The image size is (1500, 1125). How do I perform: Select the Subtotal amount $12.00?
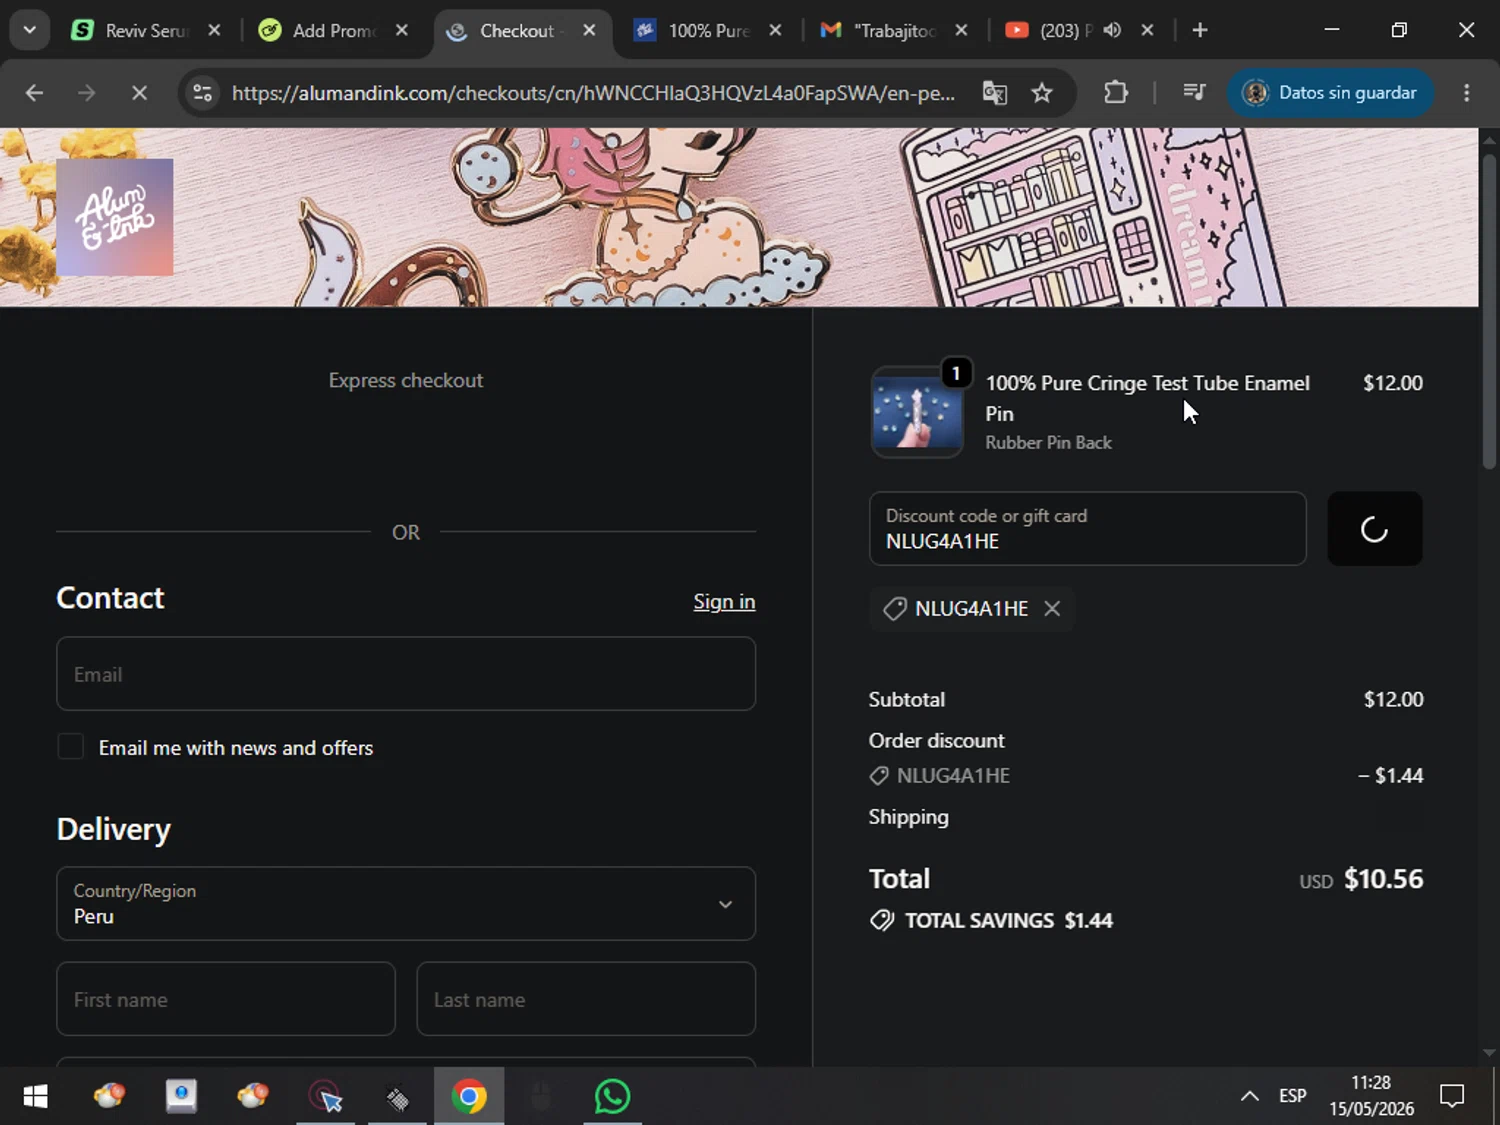click(1393, 699)
